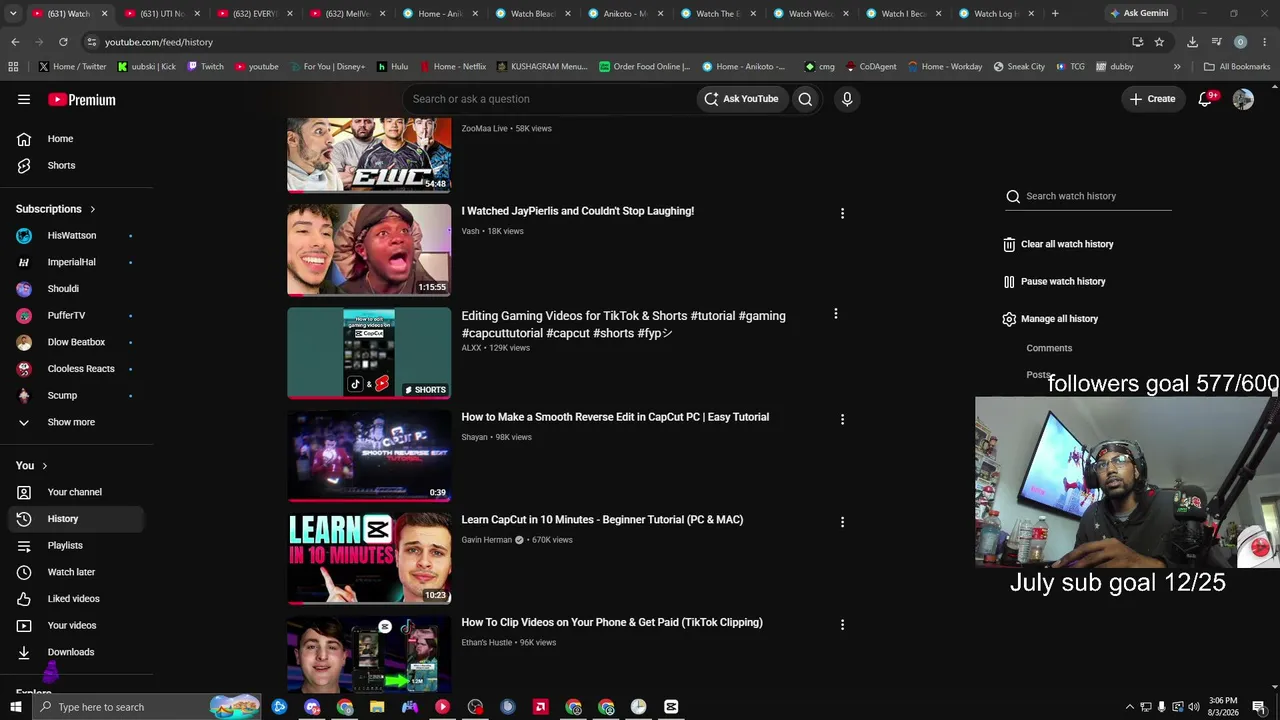Expand Subscriptions section chevron
This screenshot has height=720, width=1280.
click(x=92, y=209)
